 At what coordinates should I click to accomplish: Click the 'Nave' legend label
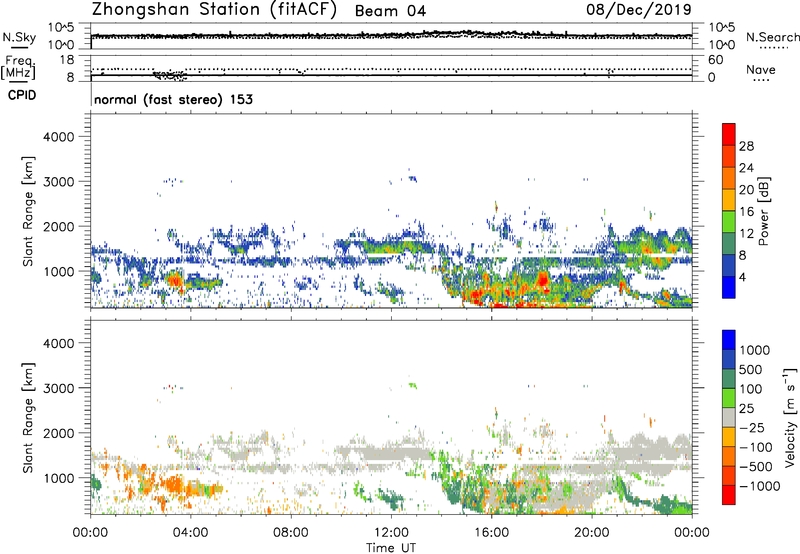pyautogui.click(x=761, y=69)
